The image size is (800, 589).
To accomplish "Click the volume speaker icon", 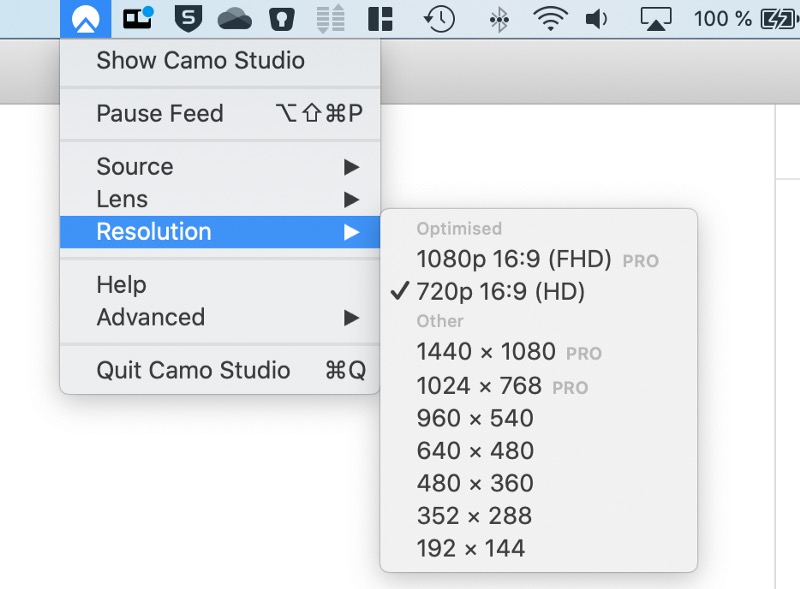I will pos(596,19).
